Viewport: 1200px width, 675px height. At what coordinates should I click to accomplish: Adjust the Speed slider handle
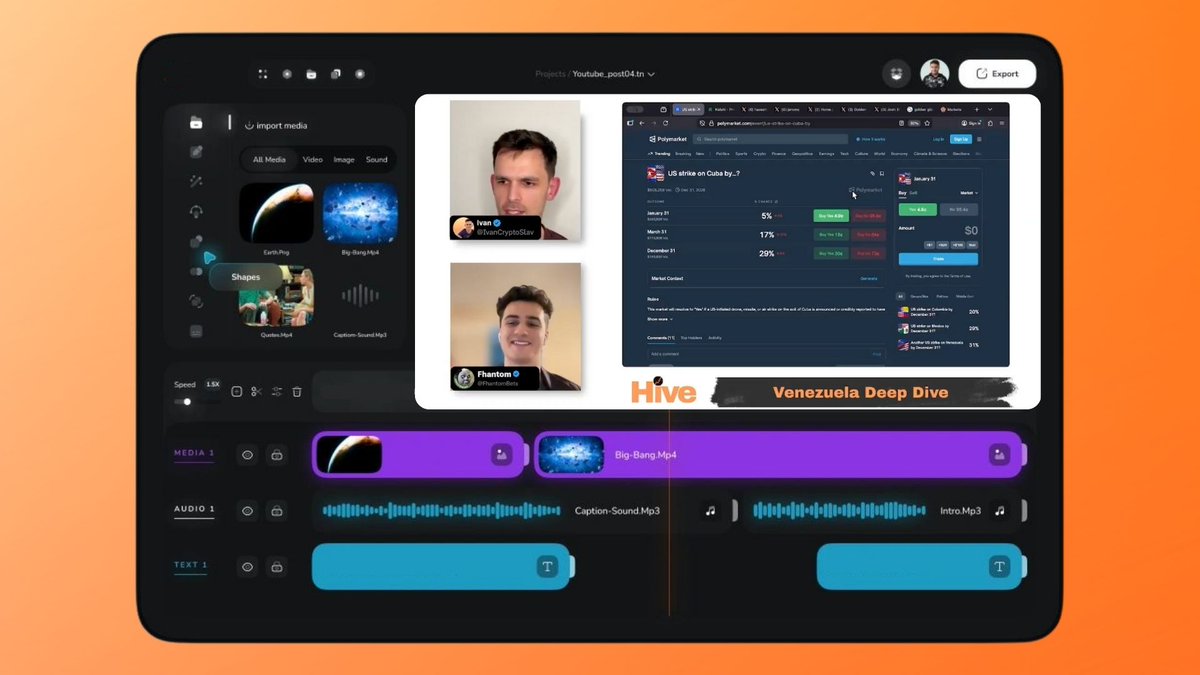point(187,401)
